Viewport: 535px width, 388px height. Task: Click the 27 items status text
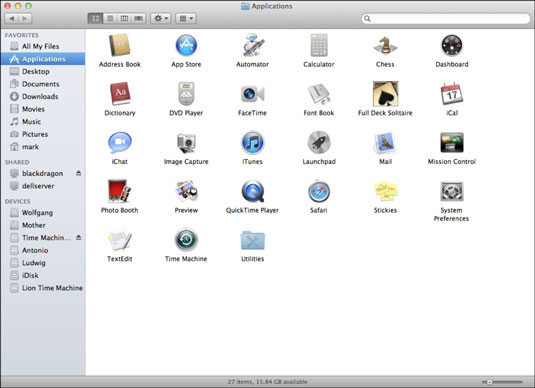pos(268,382)
